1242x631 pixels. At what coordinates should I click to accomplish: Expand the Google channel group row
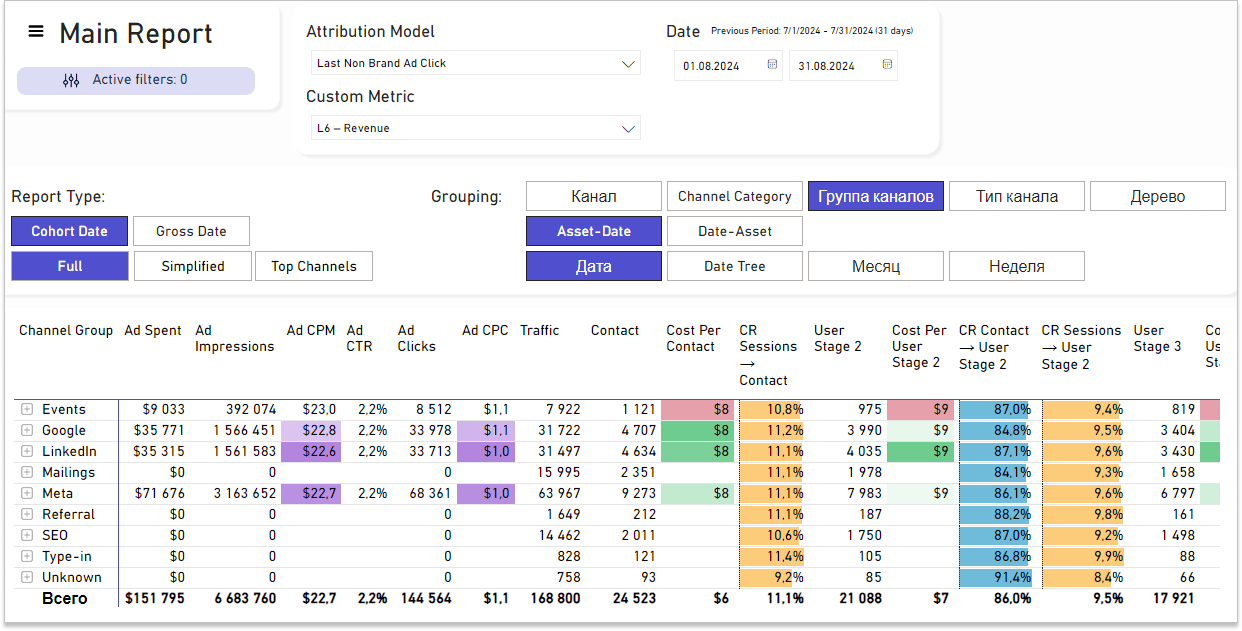point(27,430)
